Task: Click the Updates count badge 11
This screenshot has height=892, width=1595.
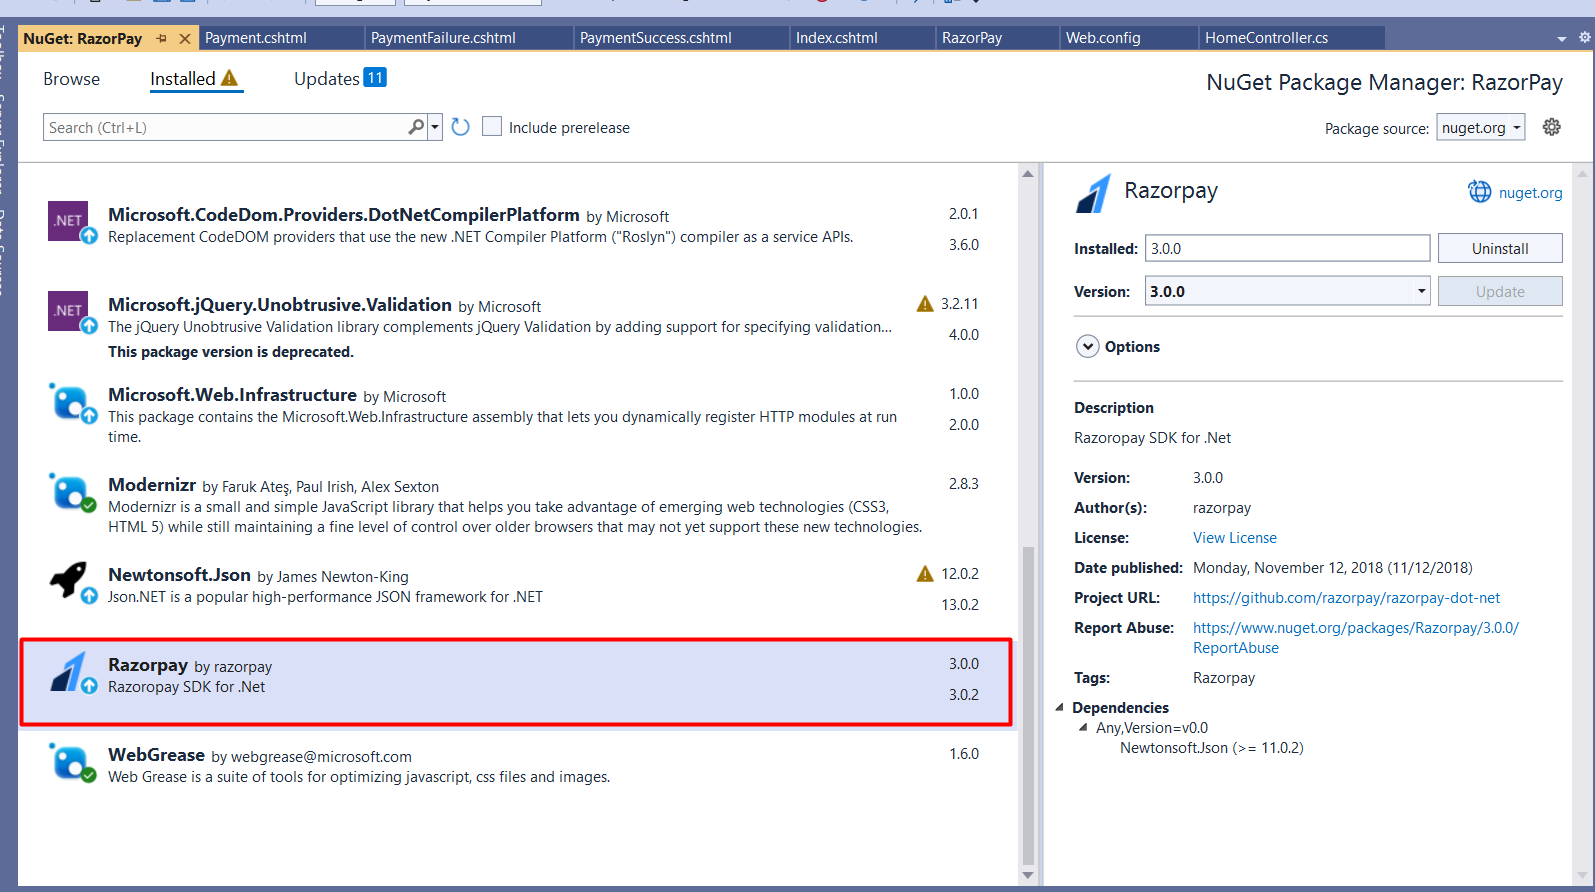Action: (375, 77)
